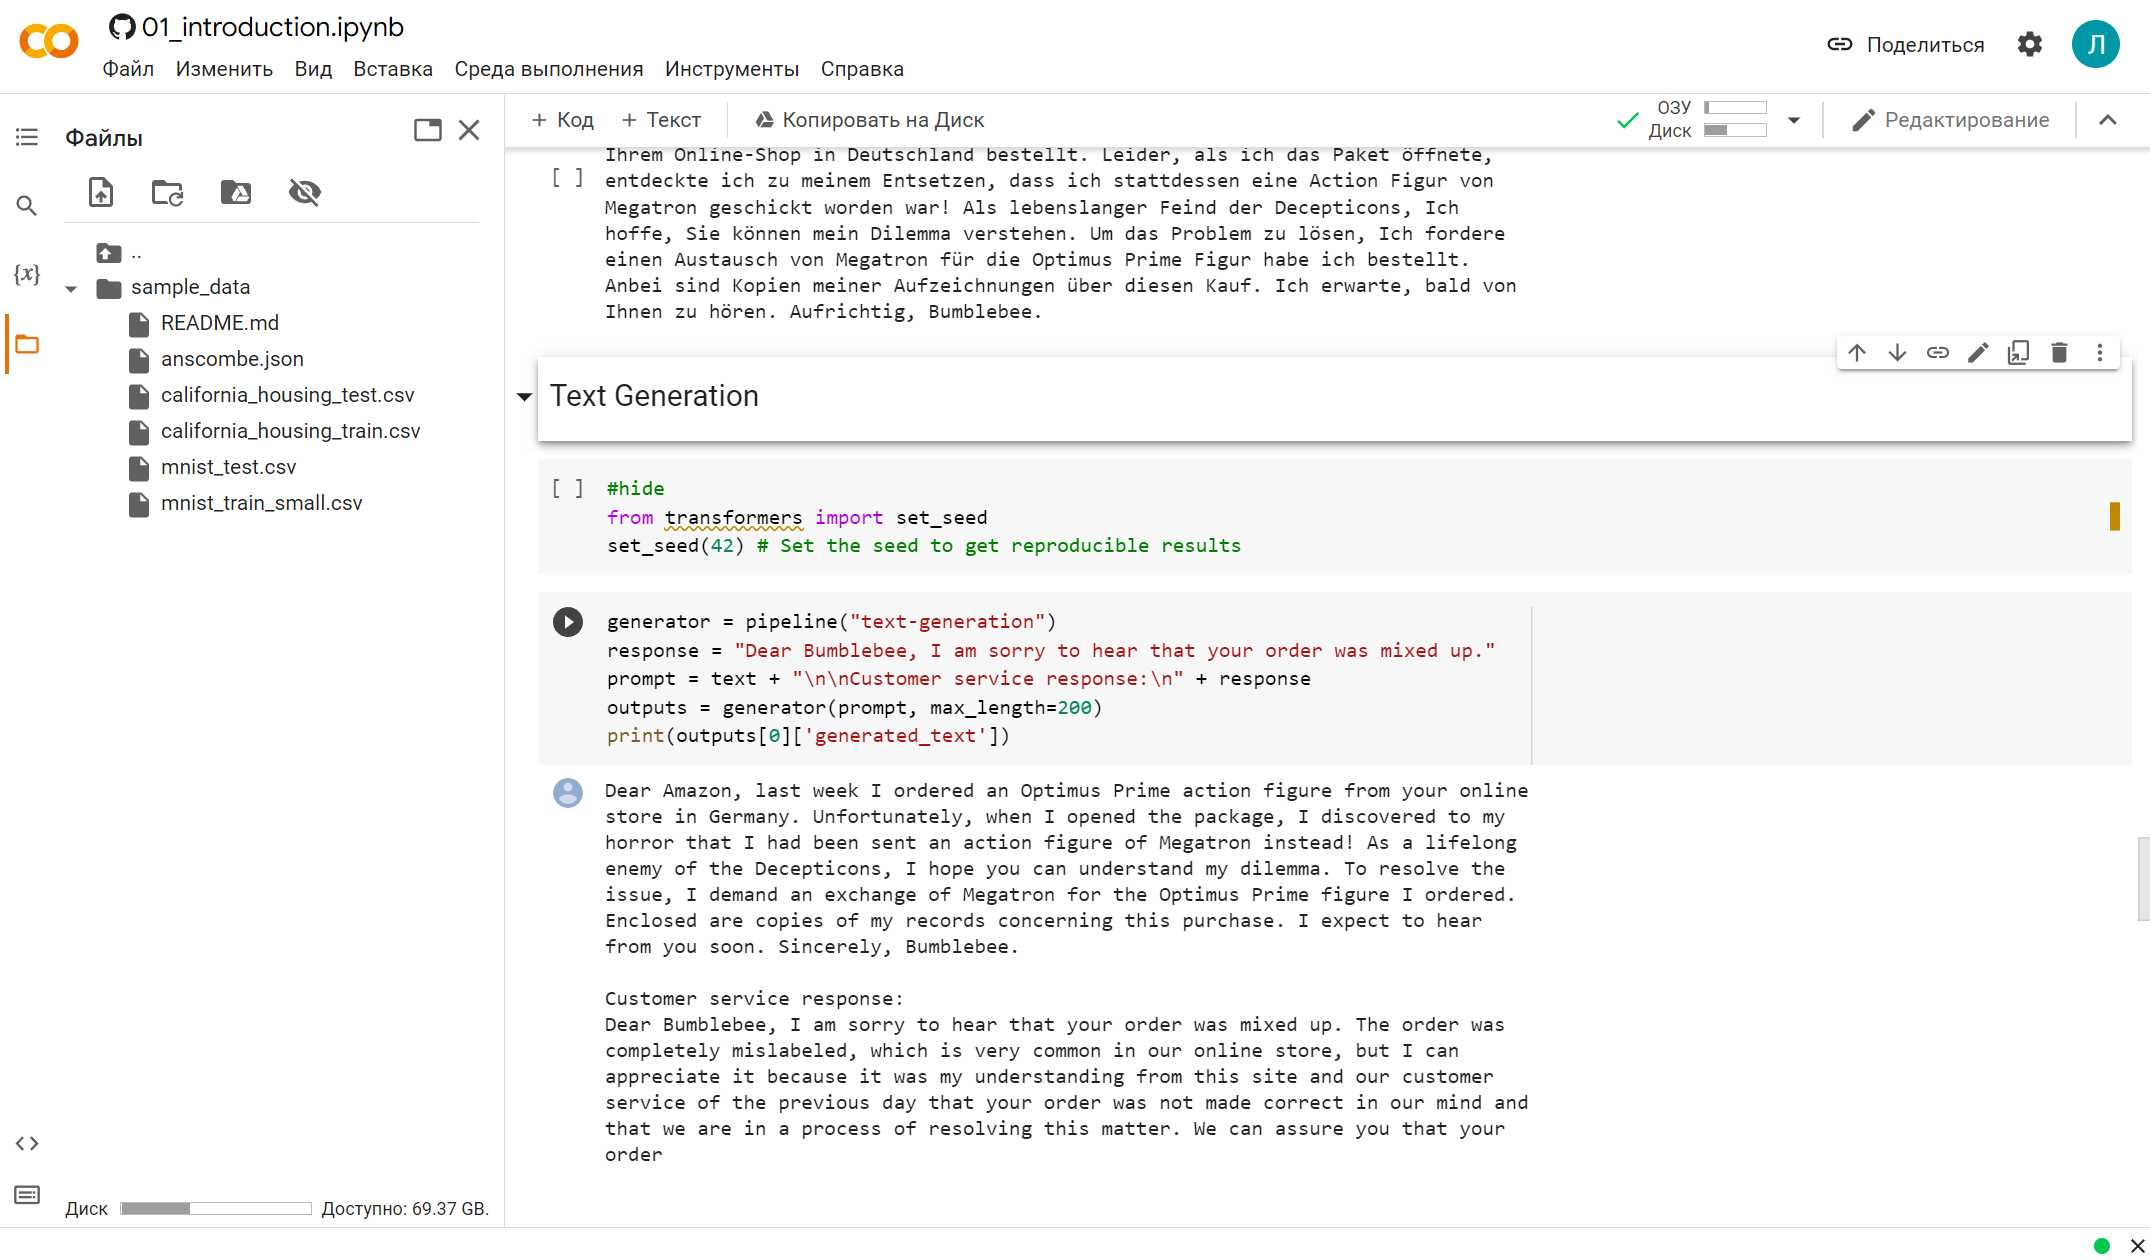Collapse the Text Generation section
2150x1260 pixels.
tap(524, 397)
